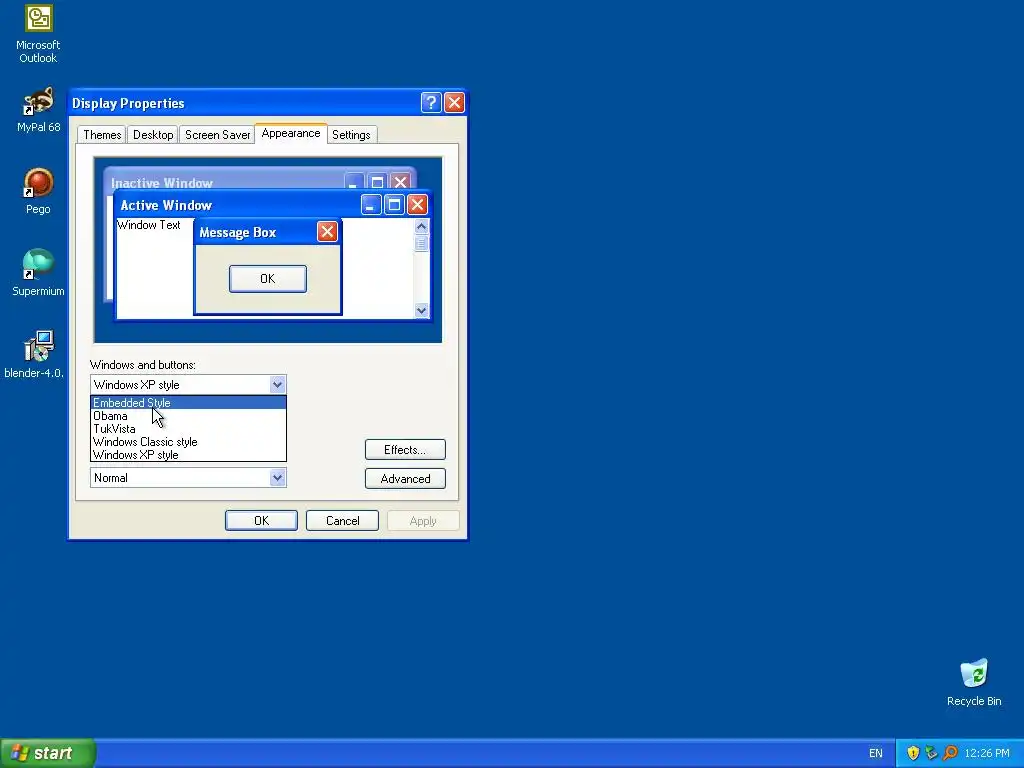The height and width of the screenshot is (768, 1024).
Task: Click the EN language indicator
Action: click(876, 753)
